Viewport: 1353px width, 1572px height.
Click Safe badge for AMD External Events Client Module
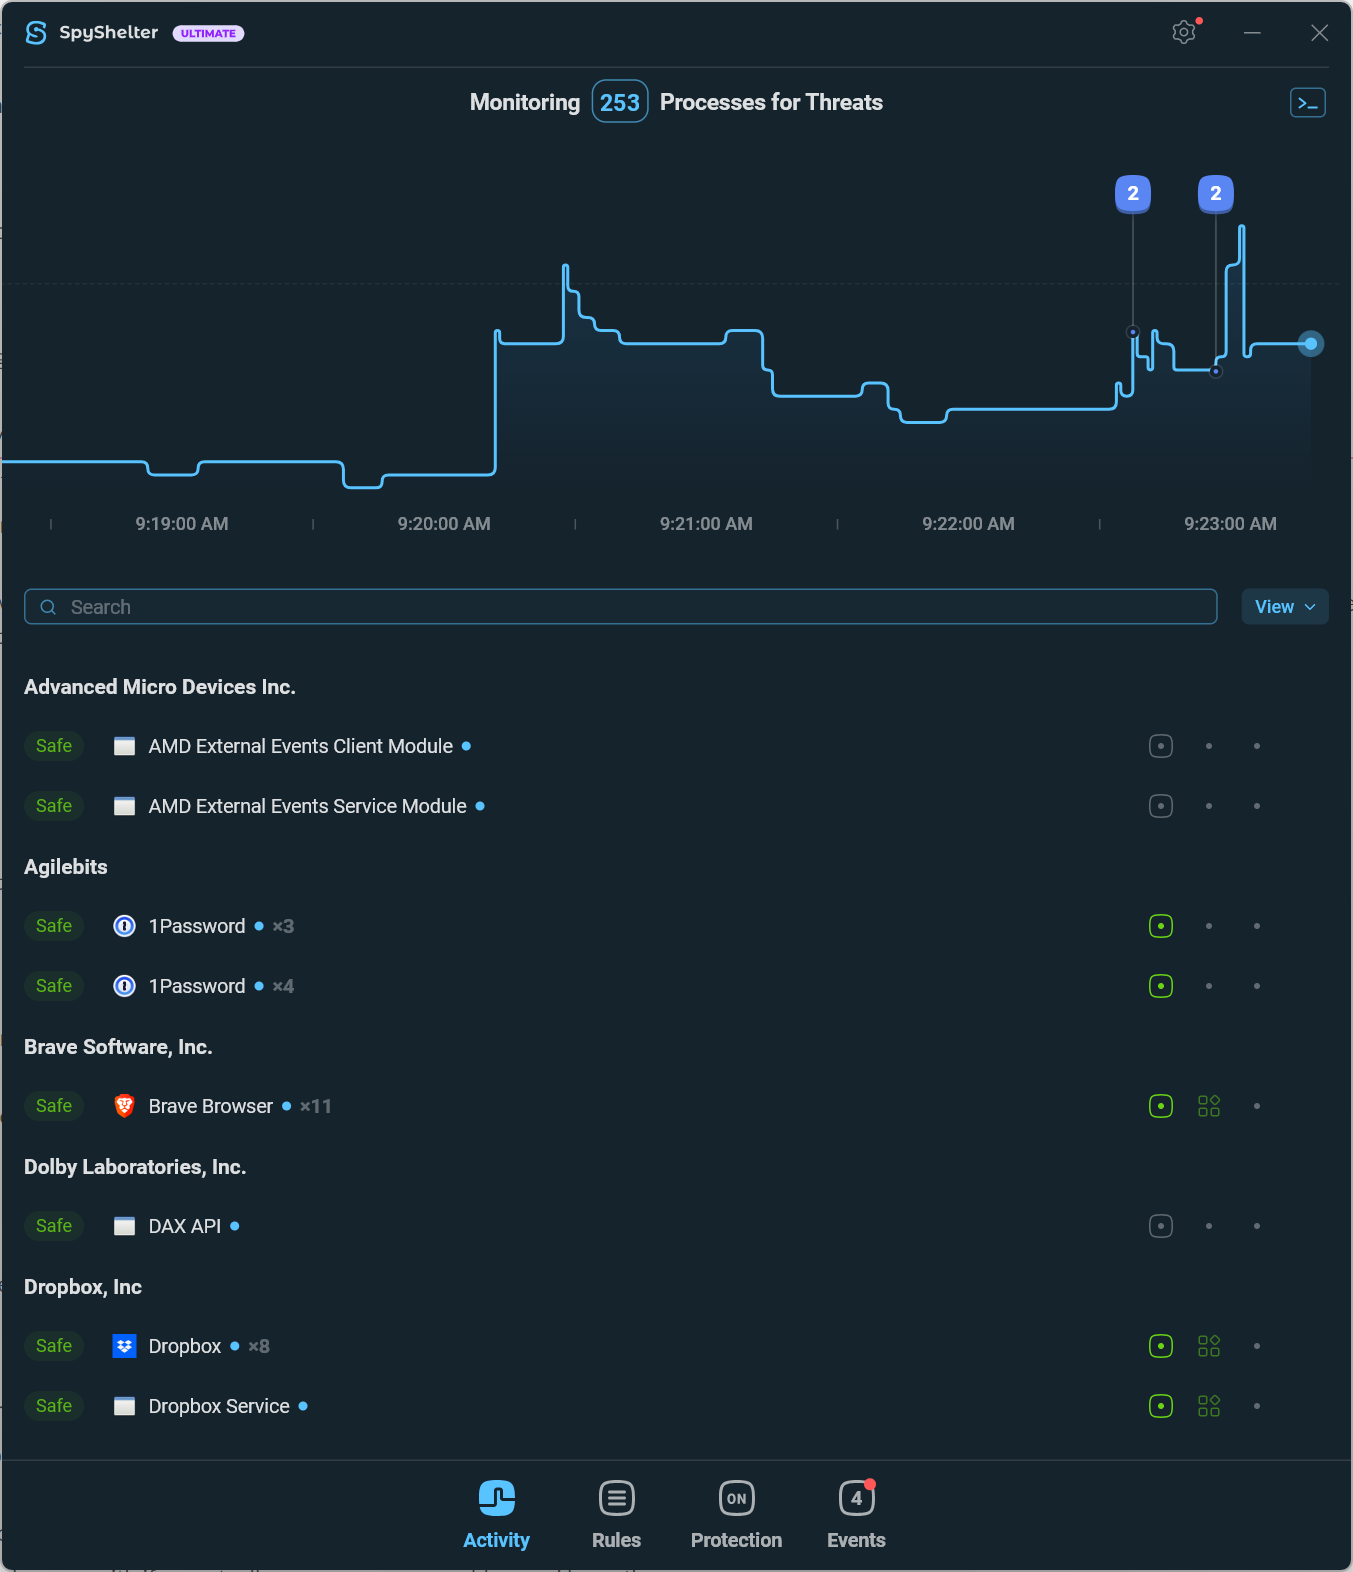click(54, 746)
